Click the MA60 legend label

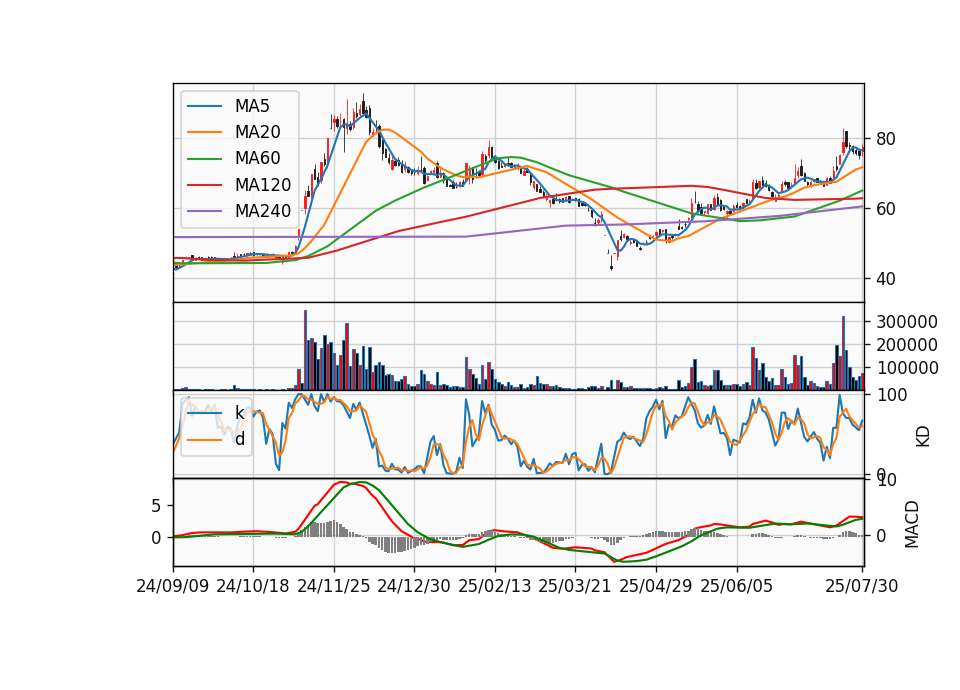[x=257, y=159]
